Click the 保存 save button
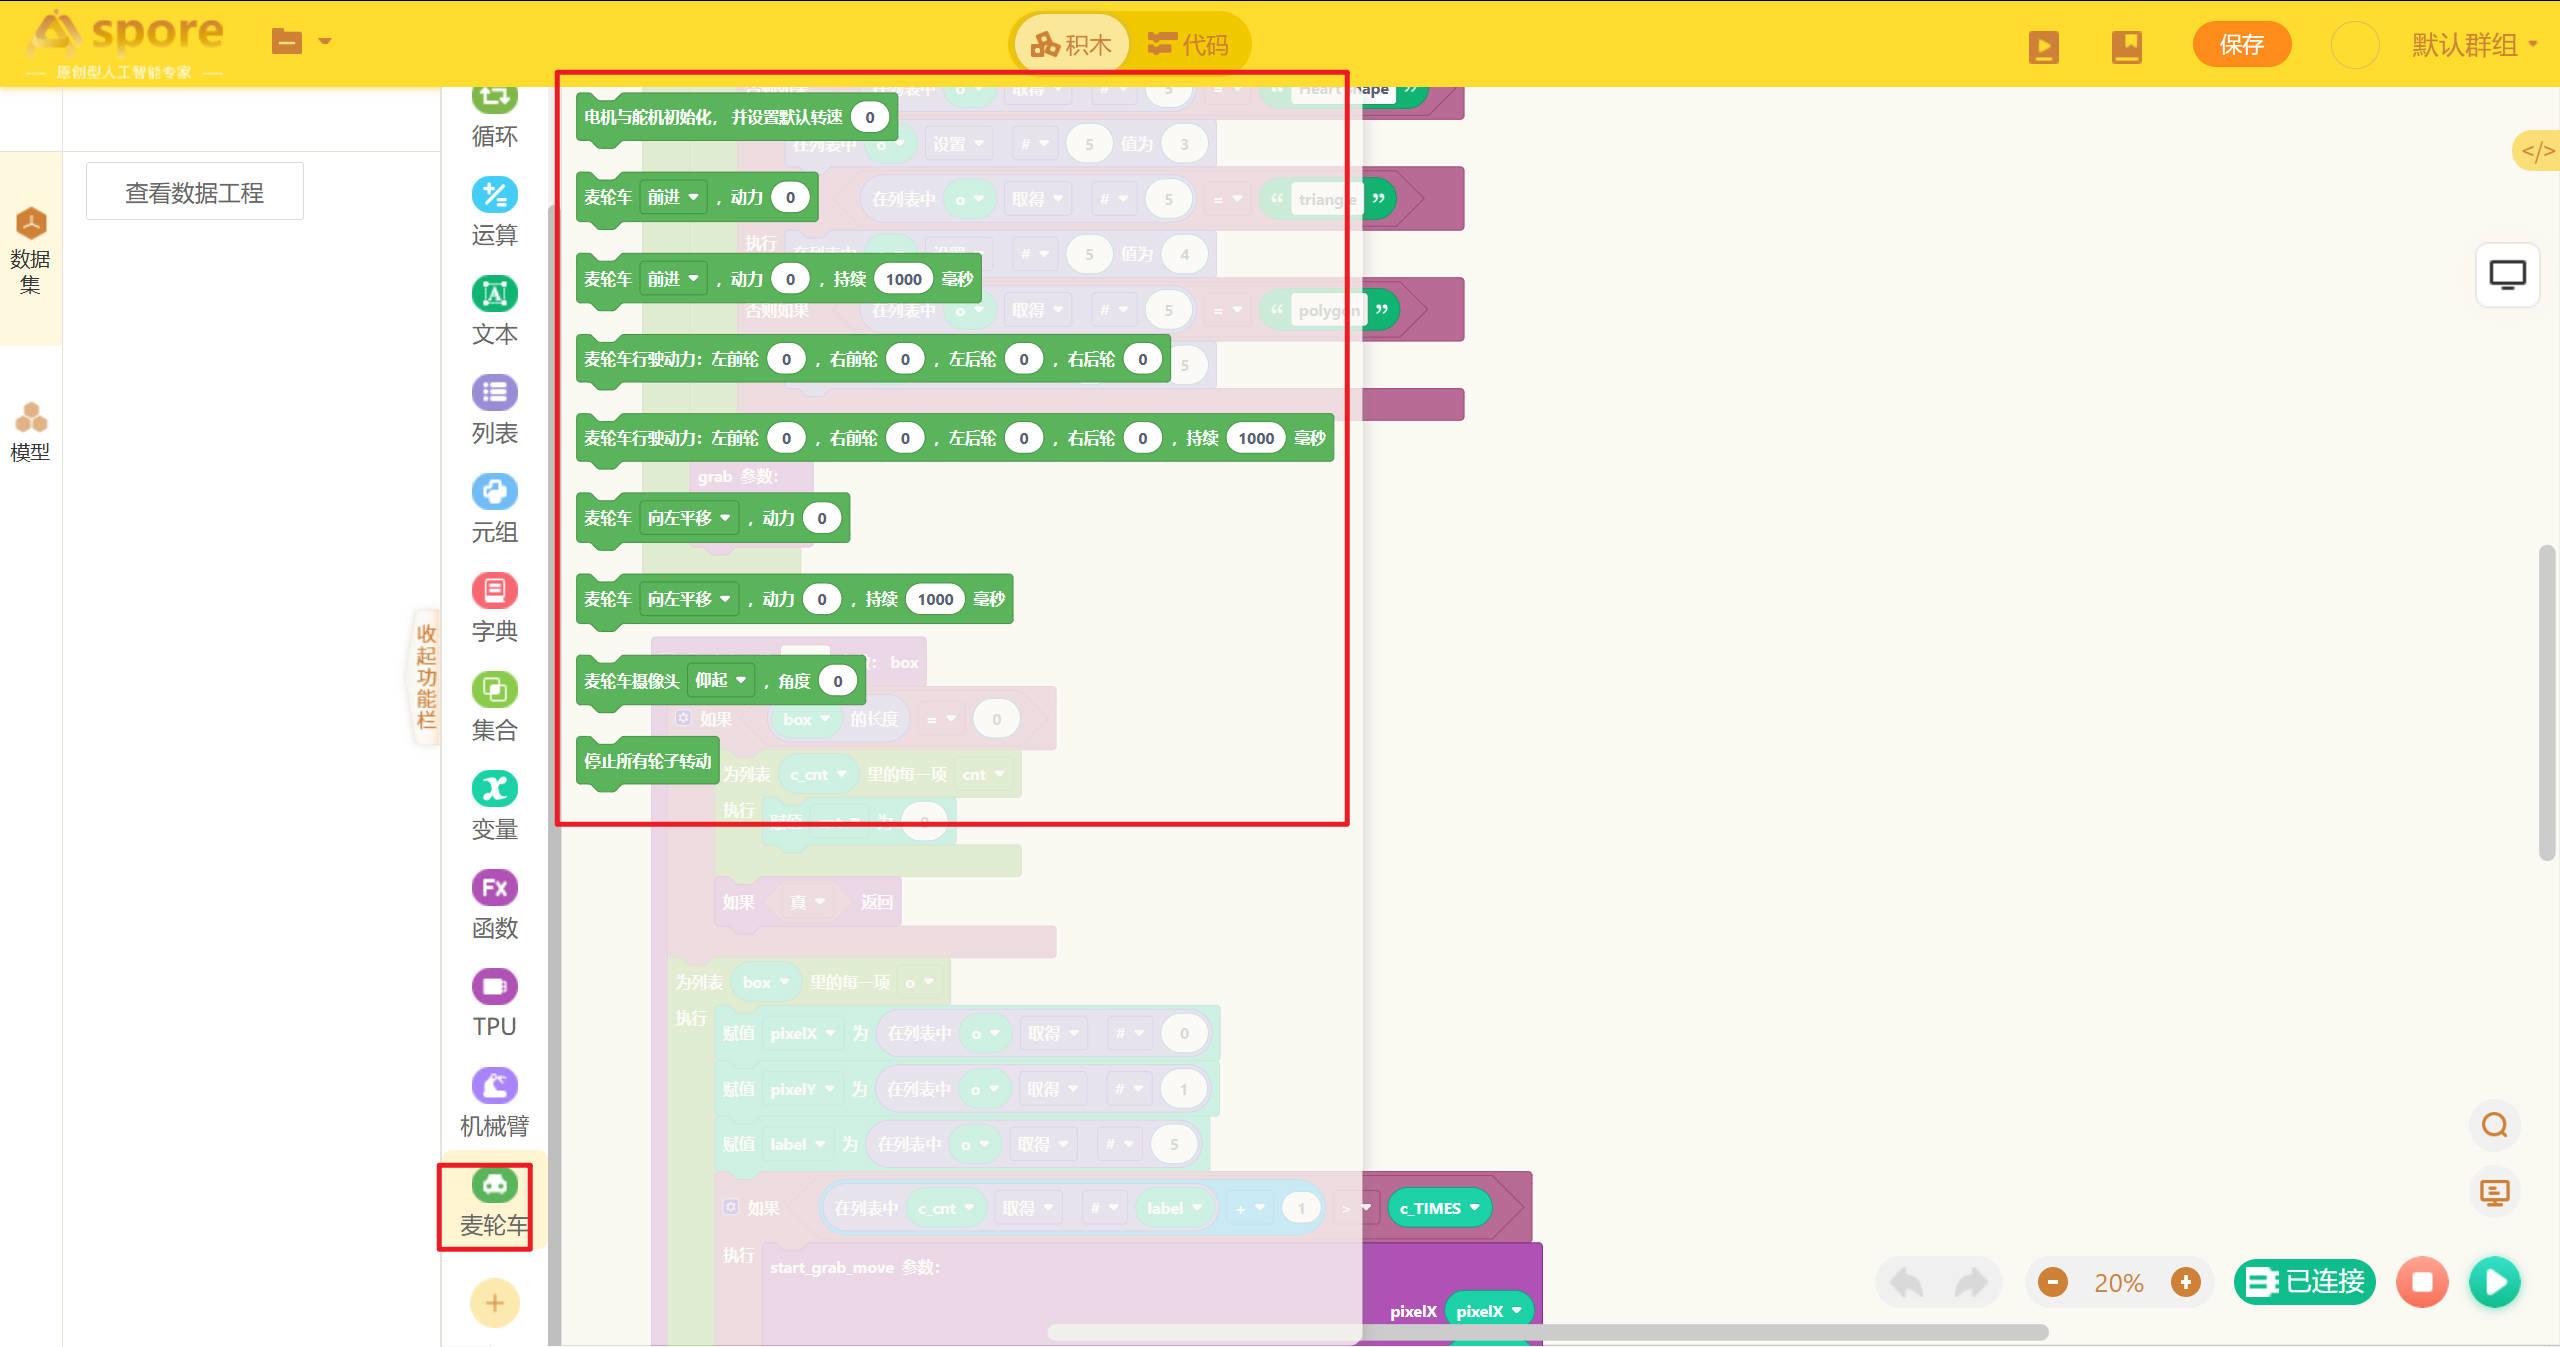 (x=2241, y=45)
